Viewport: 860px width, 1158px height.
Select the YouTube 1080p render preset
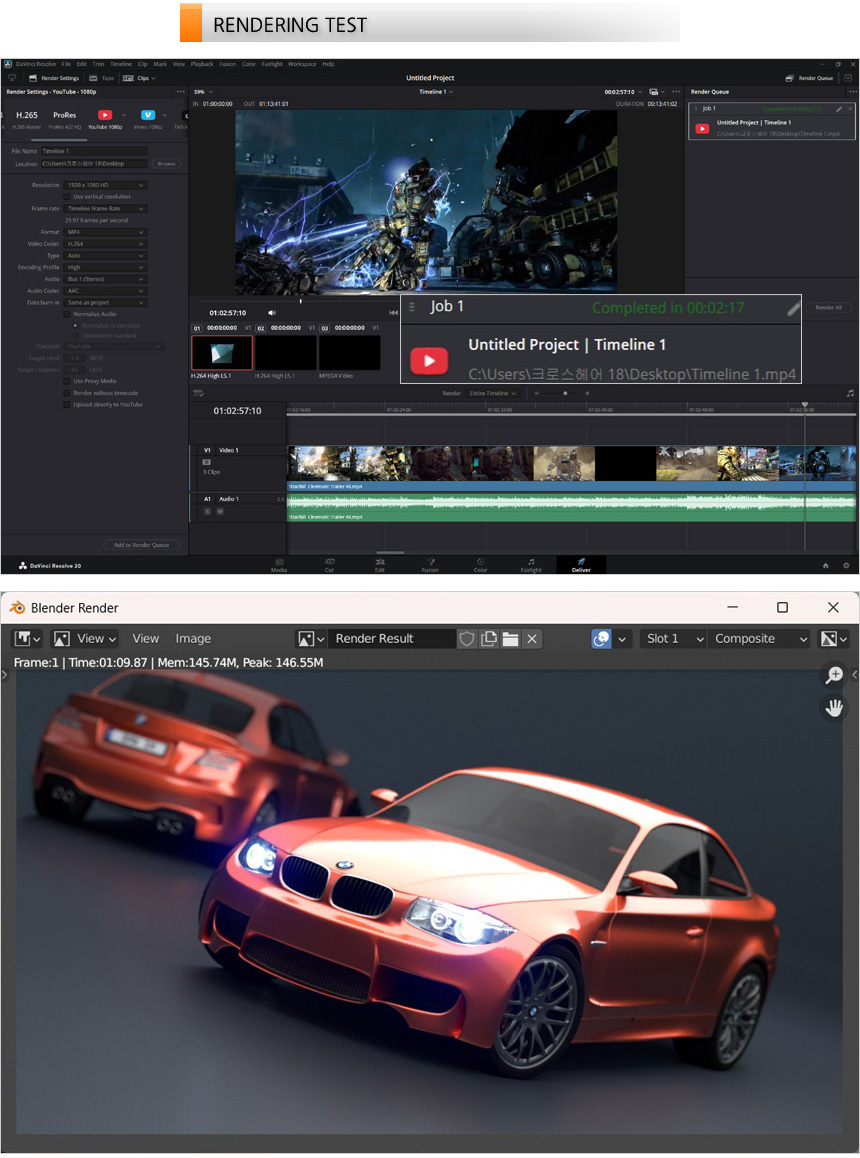(104, 116)
